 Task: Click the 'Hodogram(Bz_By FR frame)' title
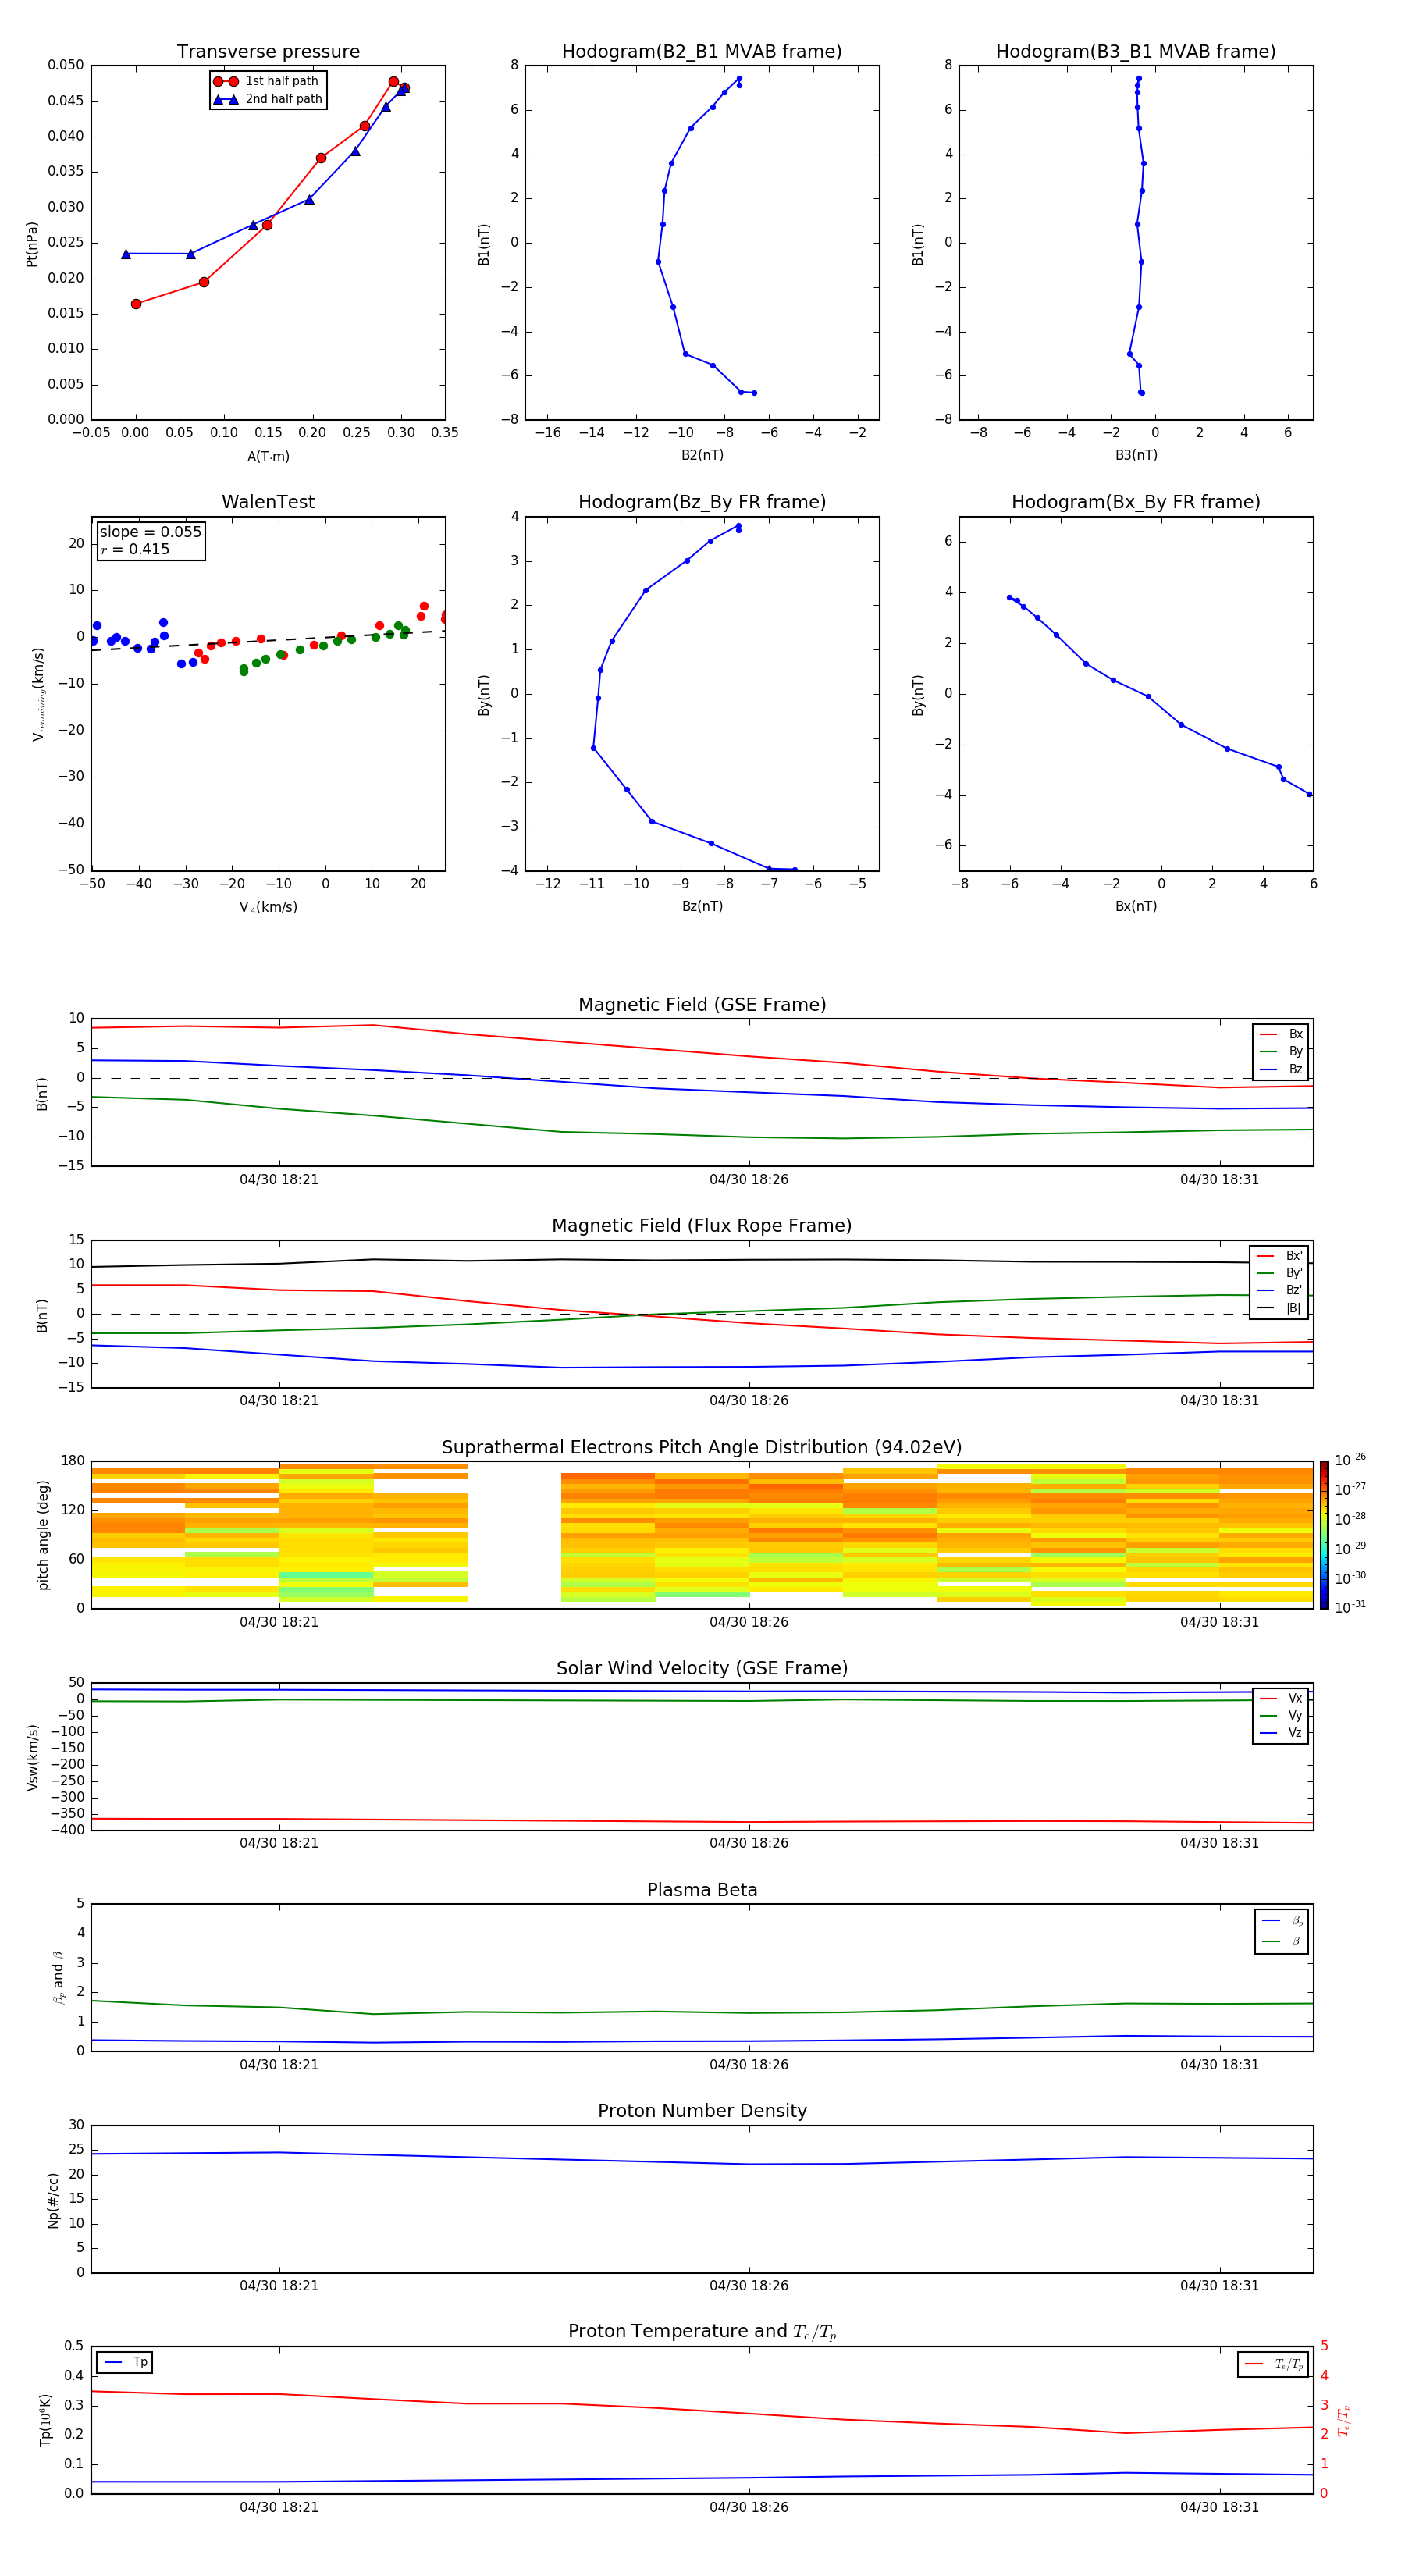coord(702,502)
